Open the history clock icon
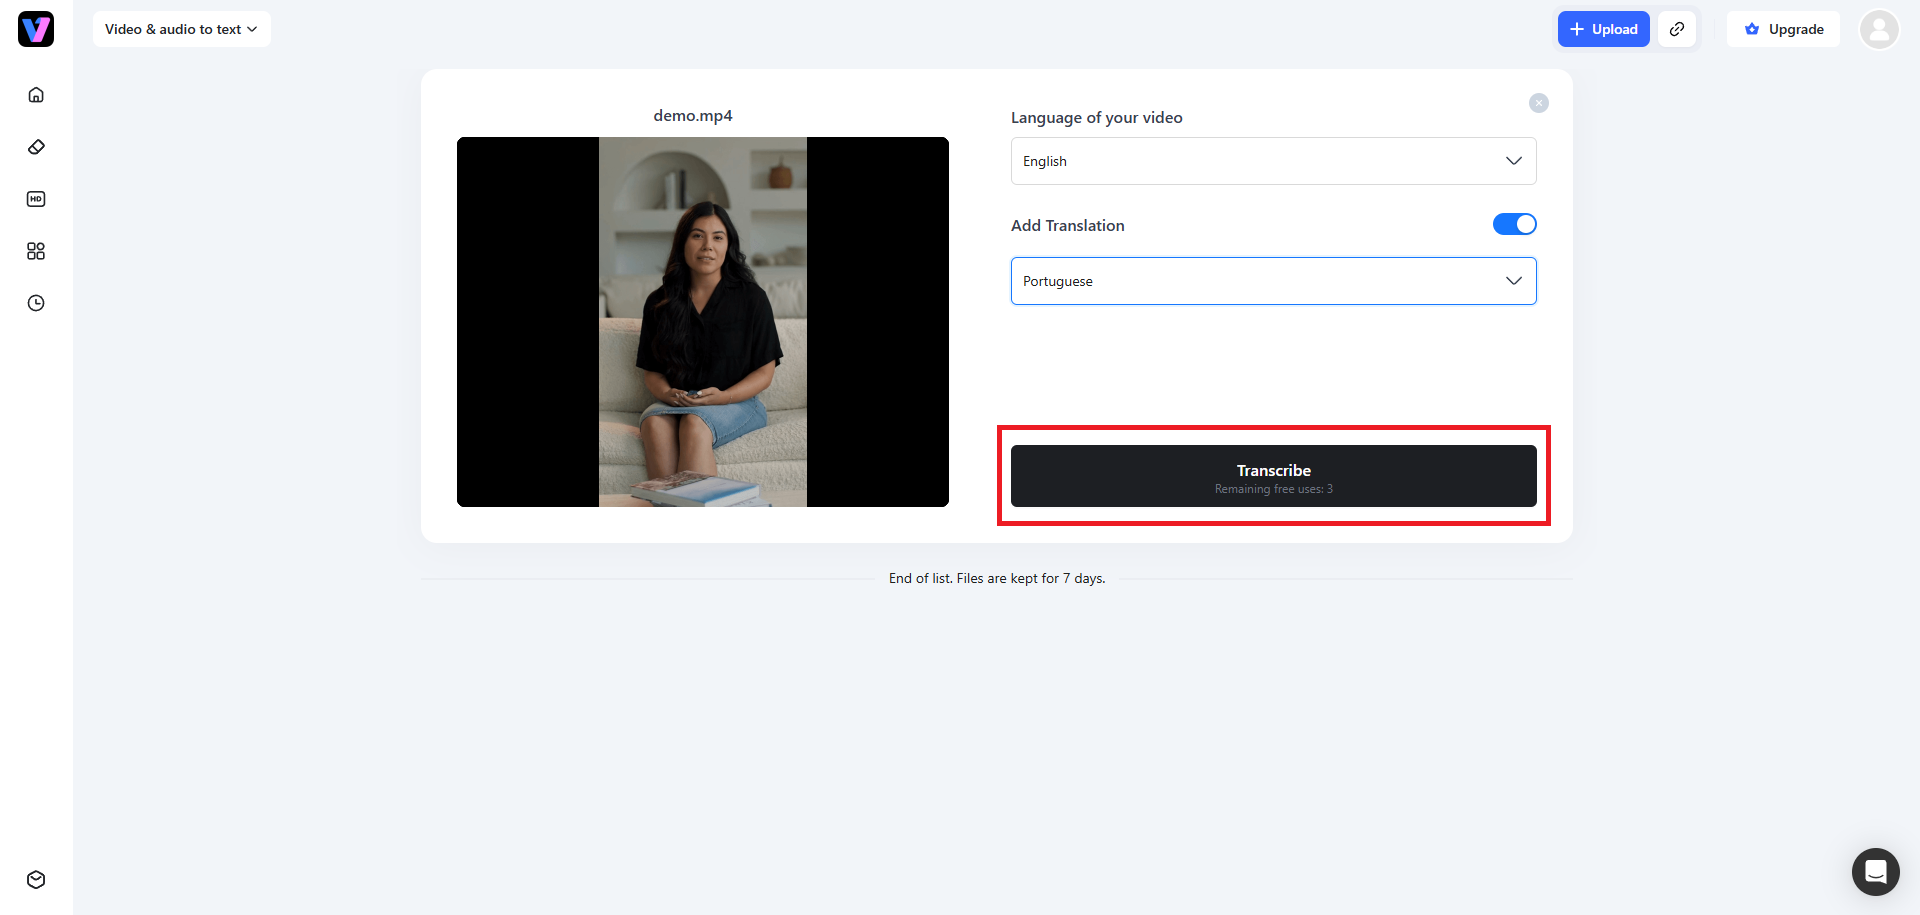Viewport: 1920px width, 915px height. tap(36, 303)
